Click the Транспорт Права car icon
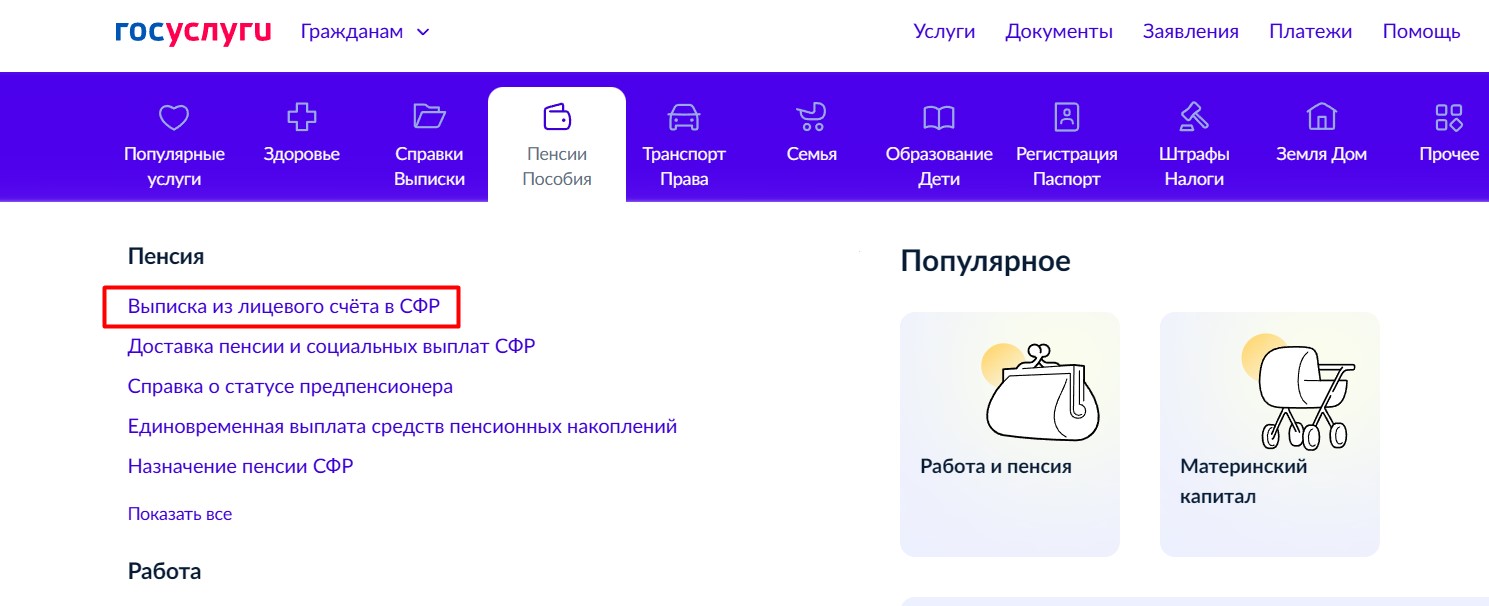Screen dimensions: 1489x606 coord(684,118)
